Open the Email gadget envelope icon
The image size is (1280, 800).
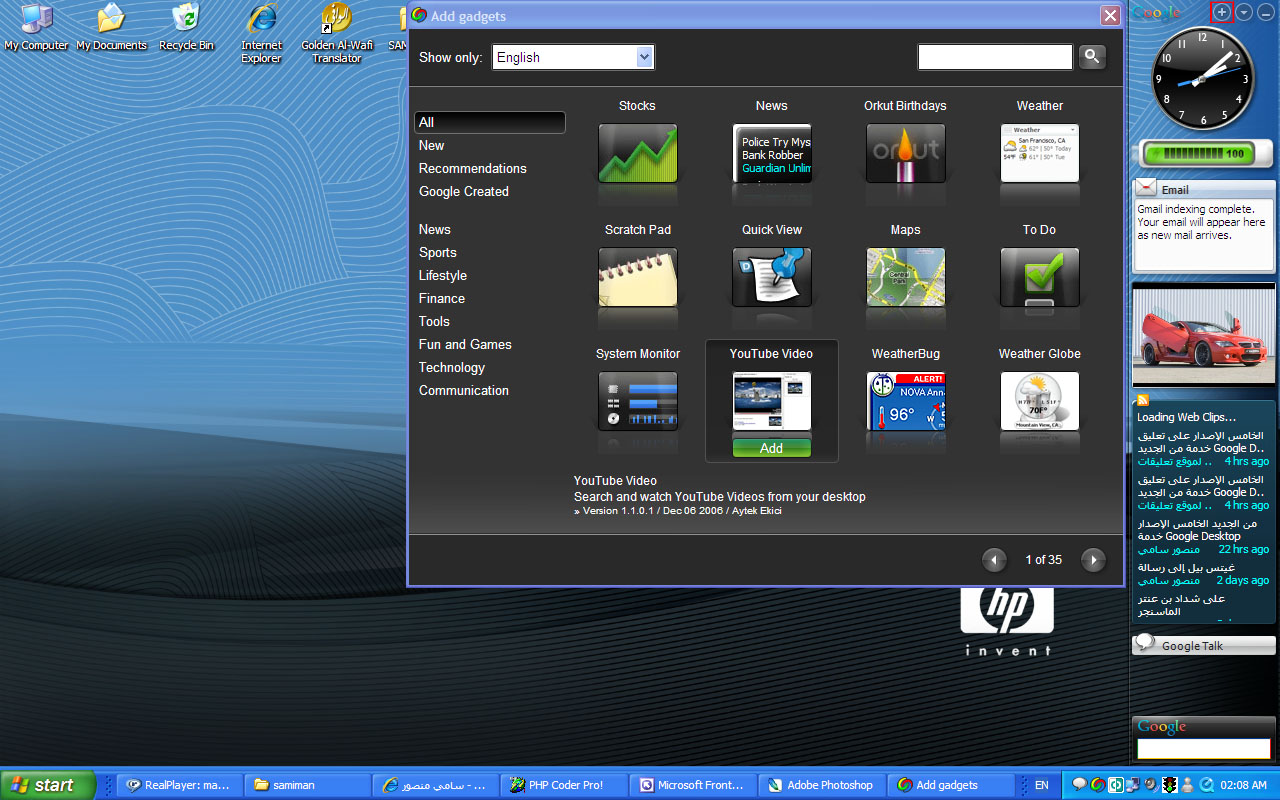tap(1146, 188)
